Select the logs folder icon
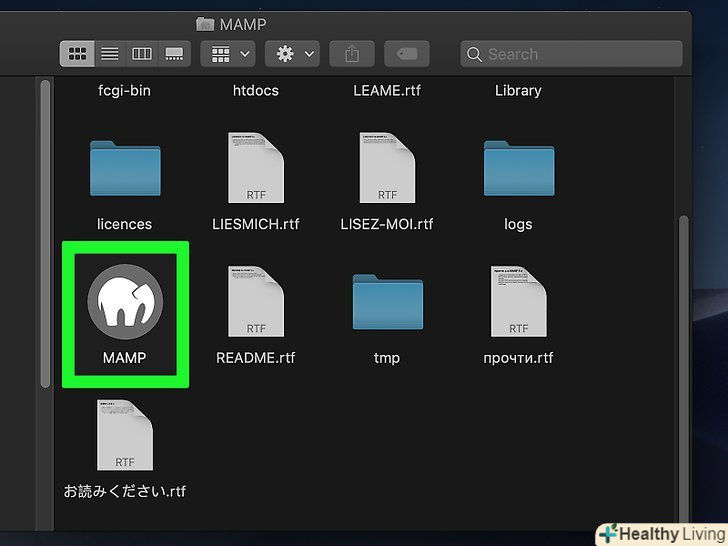728x546 pixels. click(519, 168)
